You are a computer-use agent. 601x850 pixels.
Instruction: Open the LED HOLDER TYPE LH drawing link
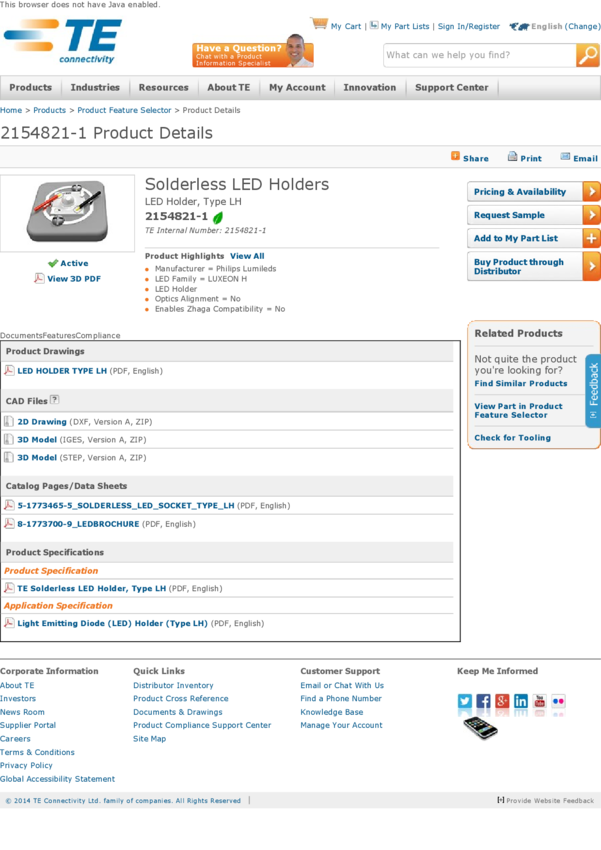[62, 371]
